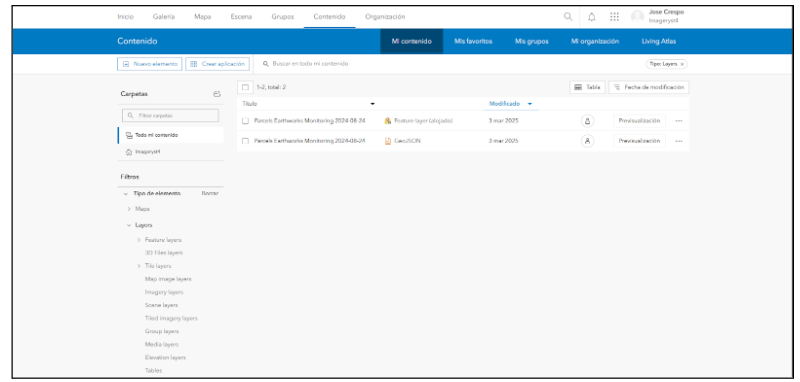This screenshot has width=800, height=382.
Task: Click owner share icon in Feature layer row
Action: tap(587, 121)
